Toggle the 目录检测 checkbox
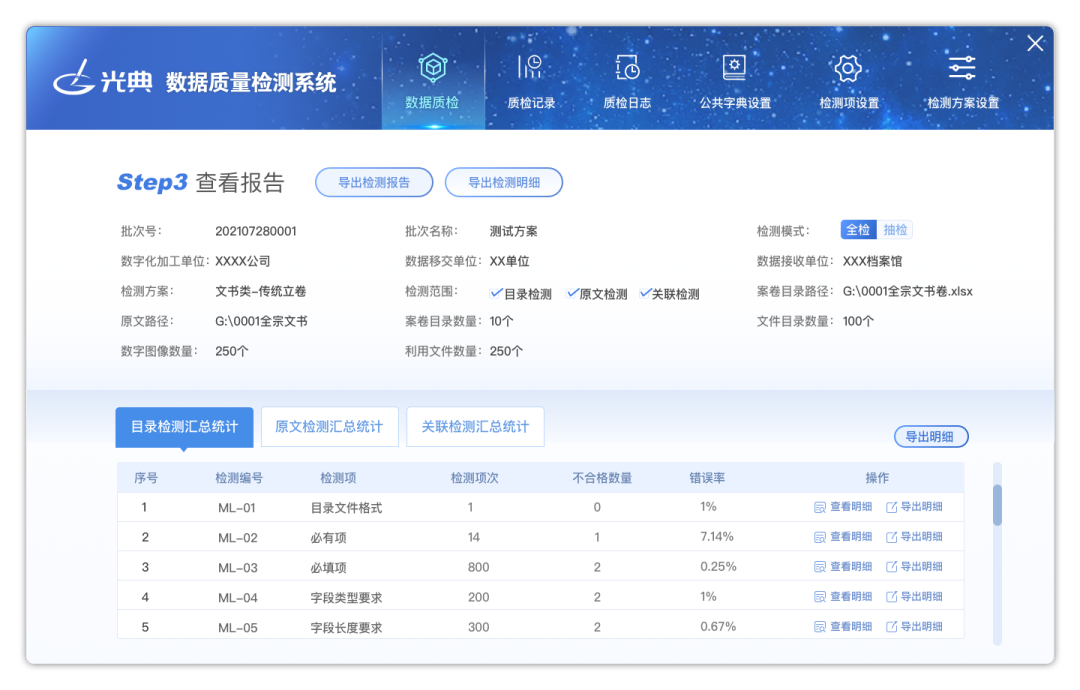The width and height of the screenshot is (1080, 690). click(x=496, y=293)
